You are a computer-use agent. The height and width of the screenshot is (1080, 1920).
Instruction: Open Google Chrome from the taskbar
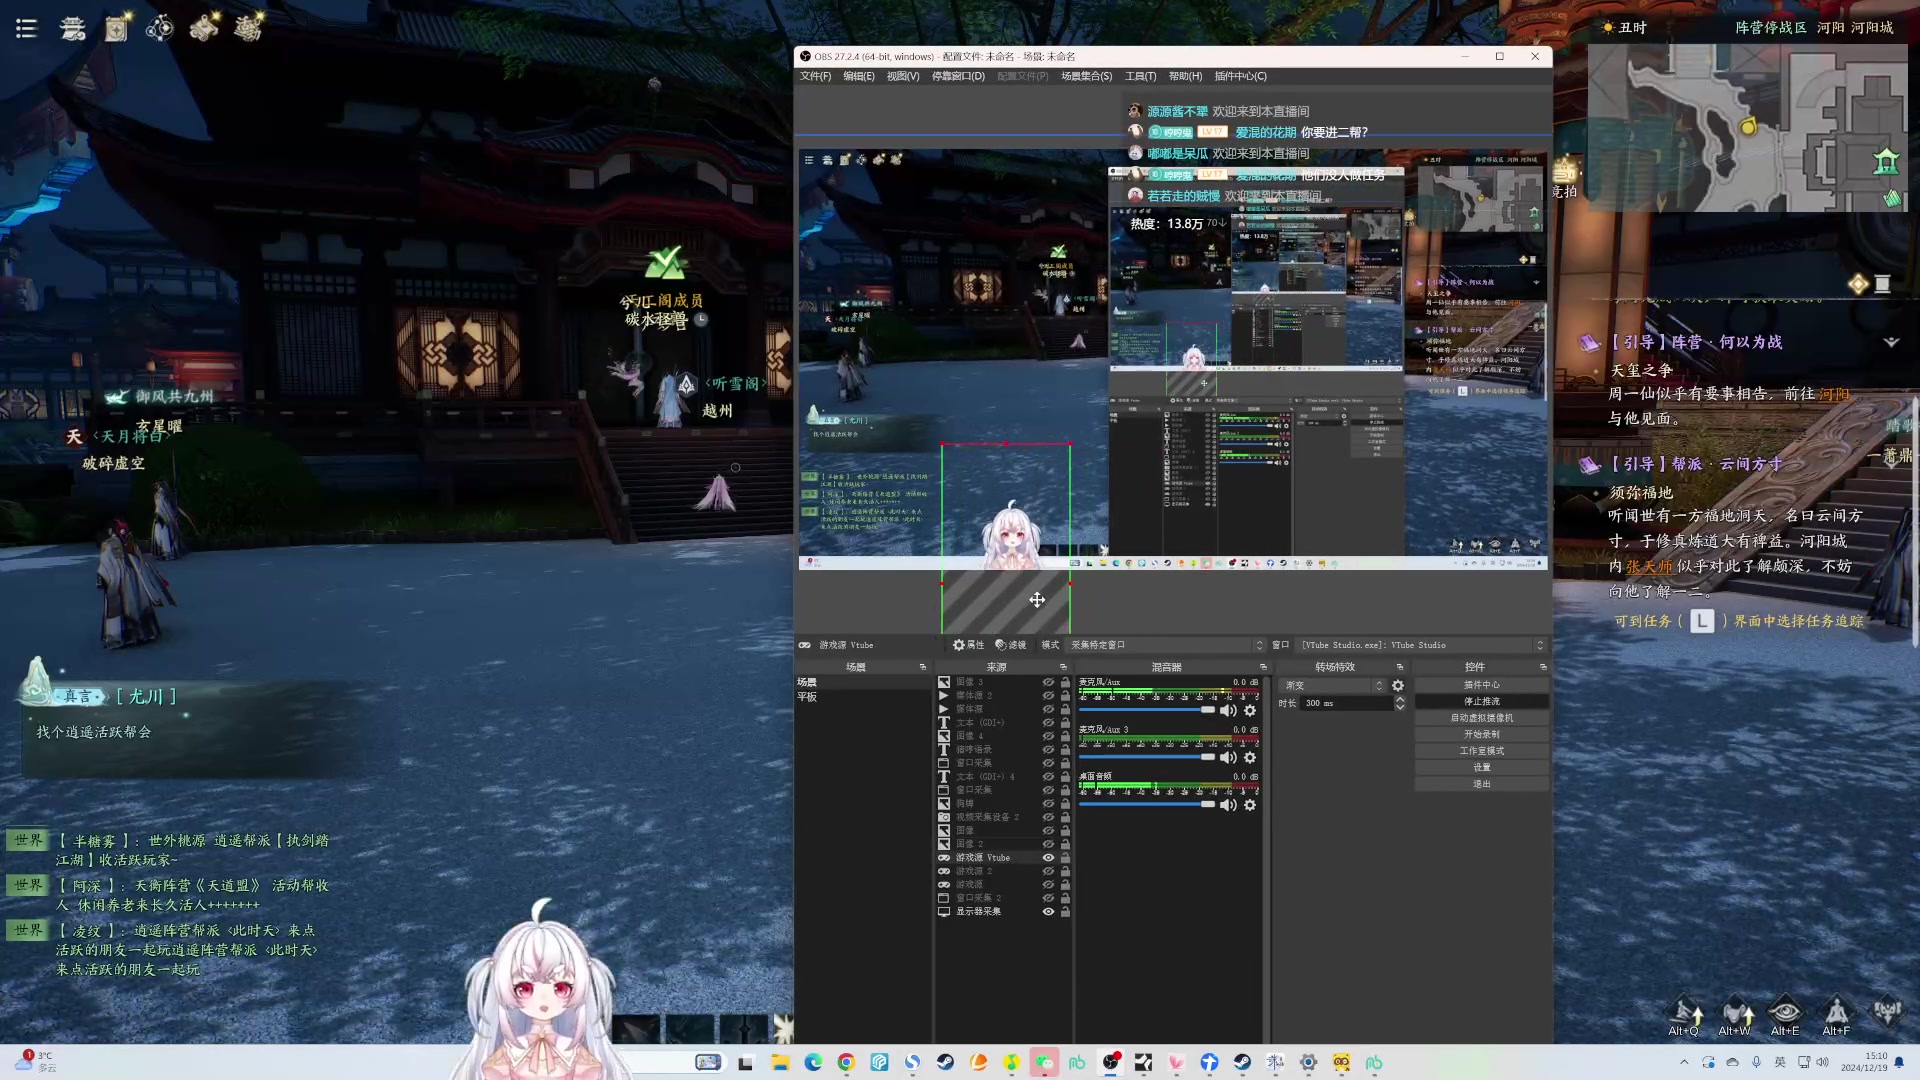(x=846, y=1063)
